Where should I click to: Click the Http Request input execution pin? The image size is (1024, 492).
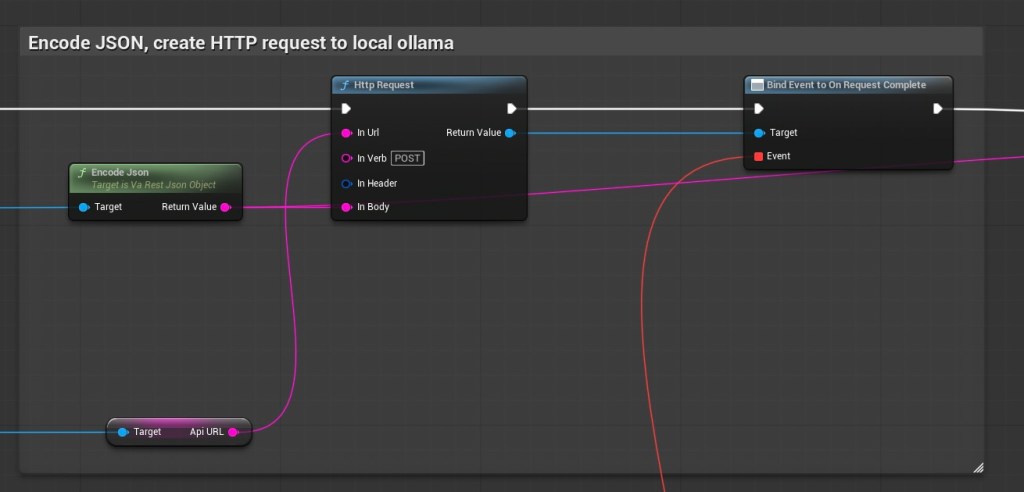(346, 108)
